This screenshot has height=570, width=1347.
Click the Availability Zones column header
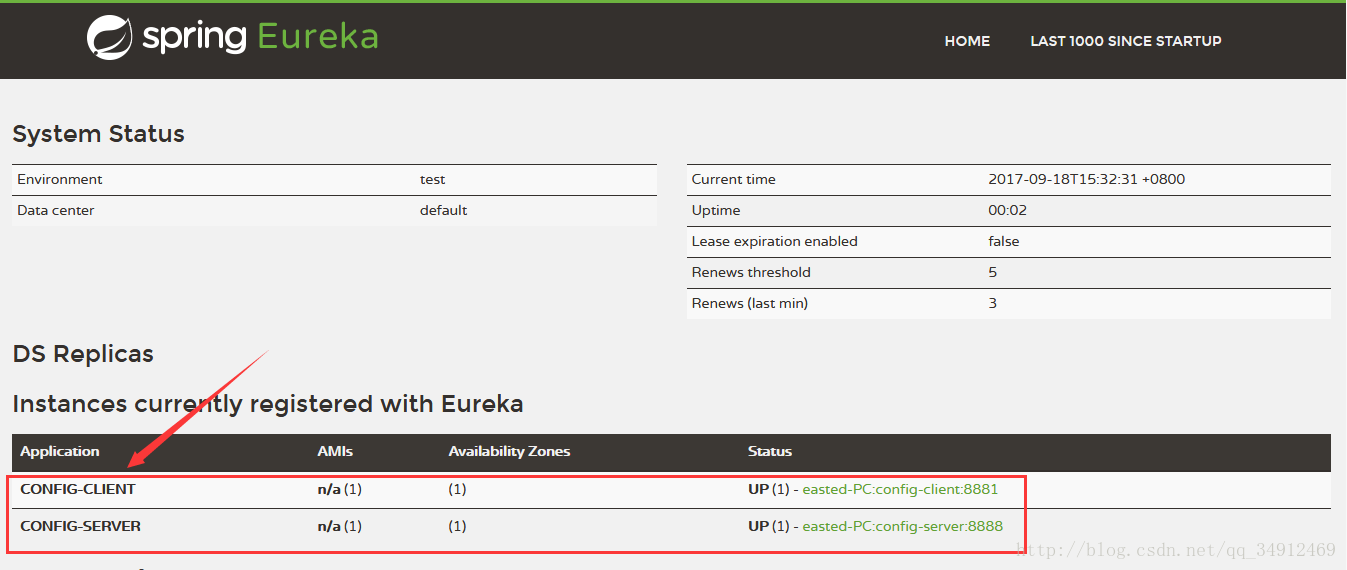point(509,451)
